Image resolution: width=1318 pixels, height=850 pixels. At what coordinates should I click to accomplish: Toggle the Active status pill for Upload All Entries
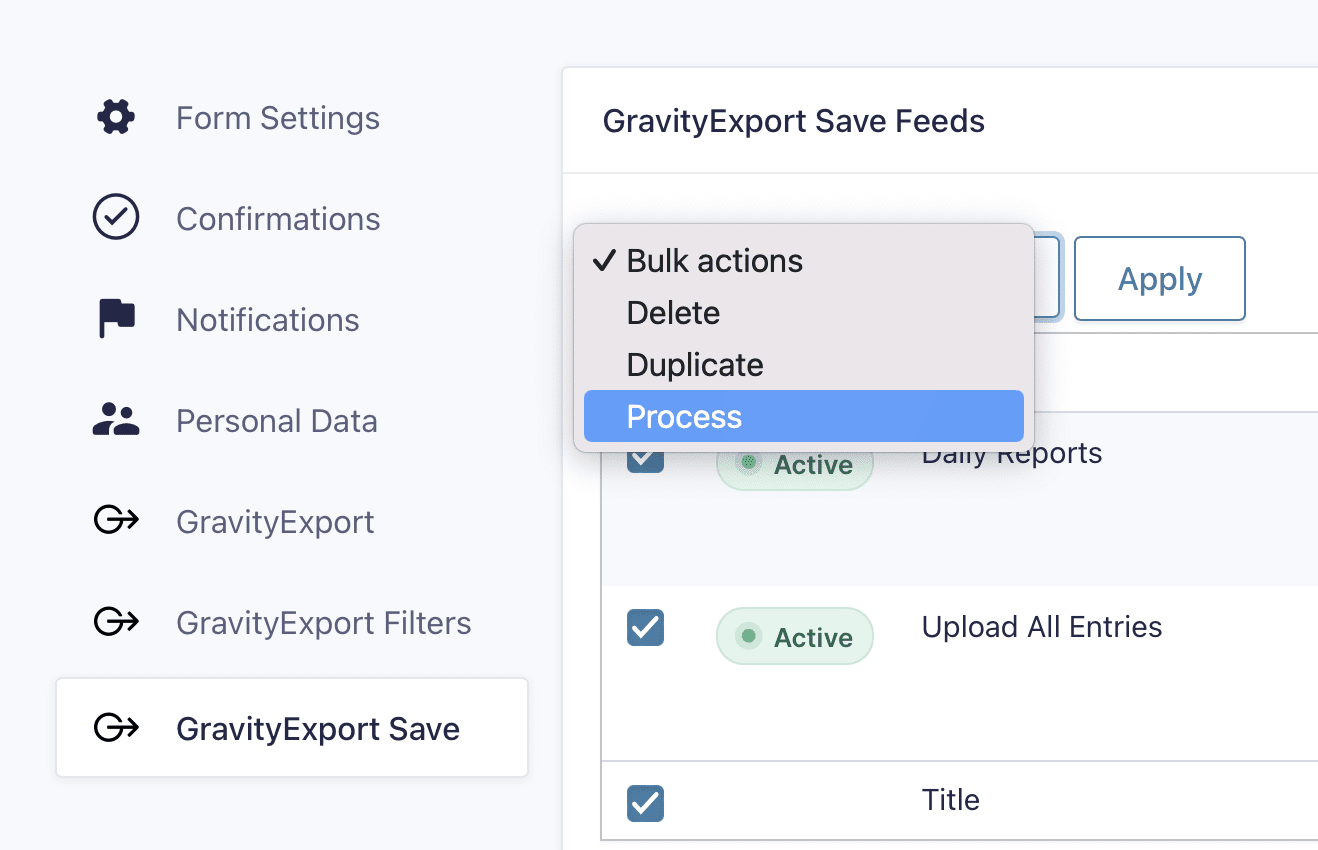coord(794,636)
